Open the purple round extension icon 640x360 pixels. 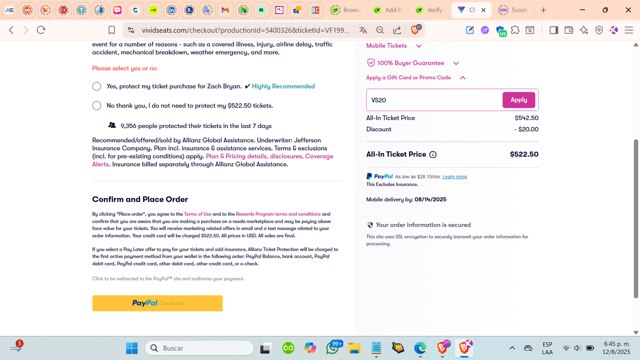(x=485, y=30)
